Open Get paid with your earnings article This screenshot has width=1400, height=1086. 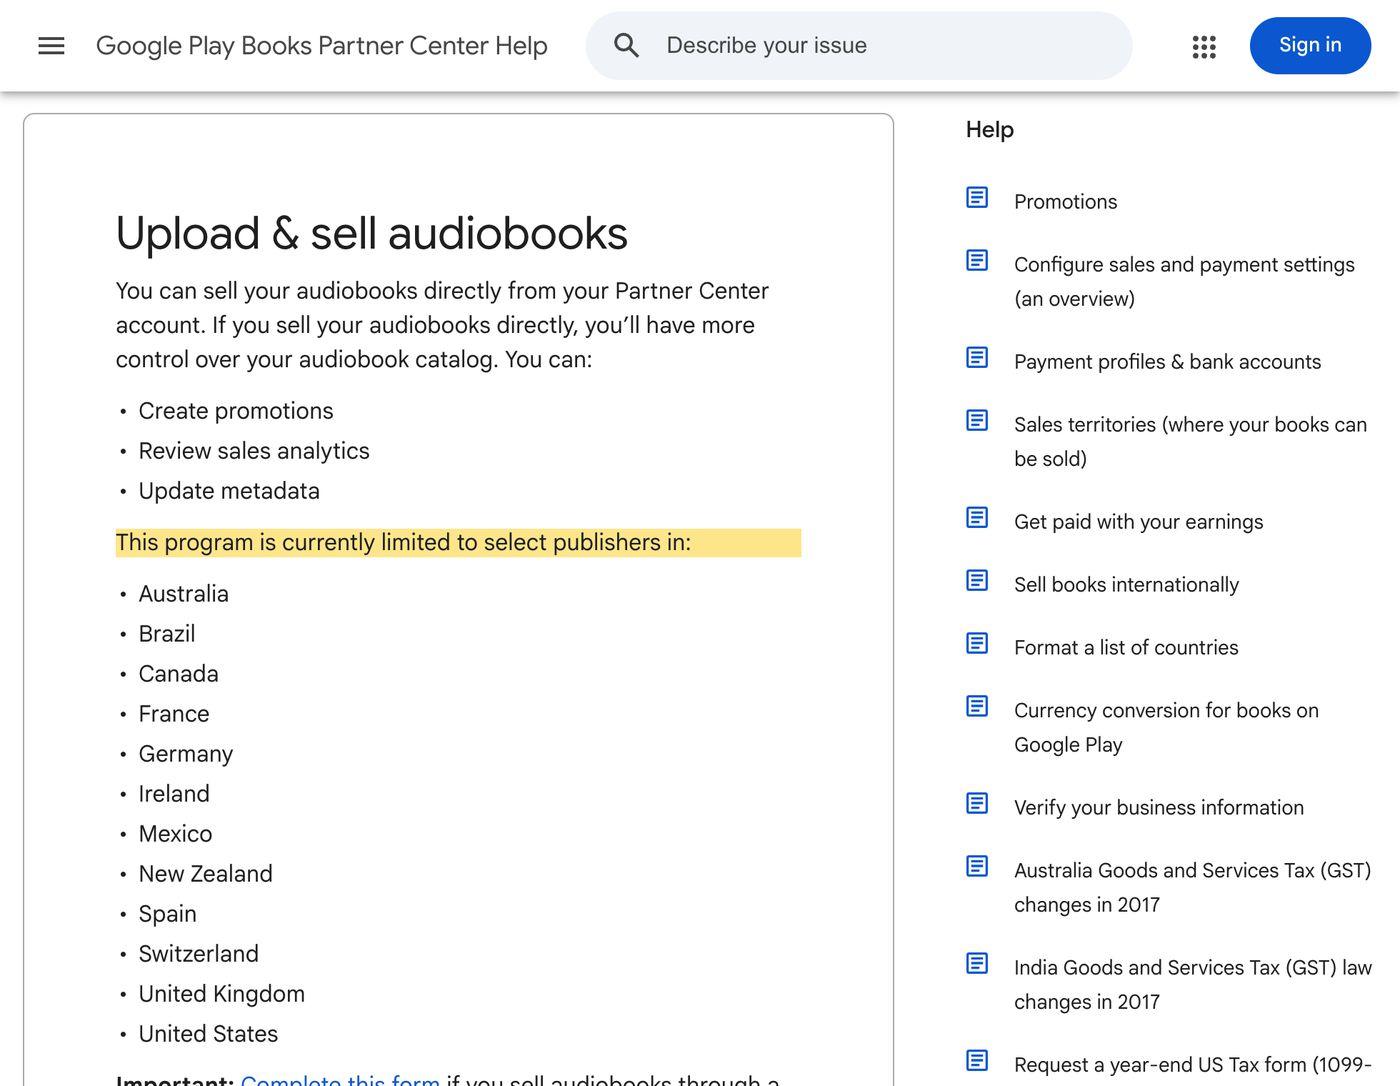click(x=1138, y=522)
